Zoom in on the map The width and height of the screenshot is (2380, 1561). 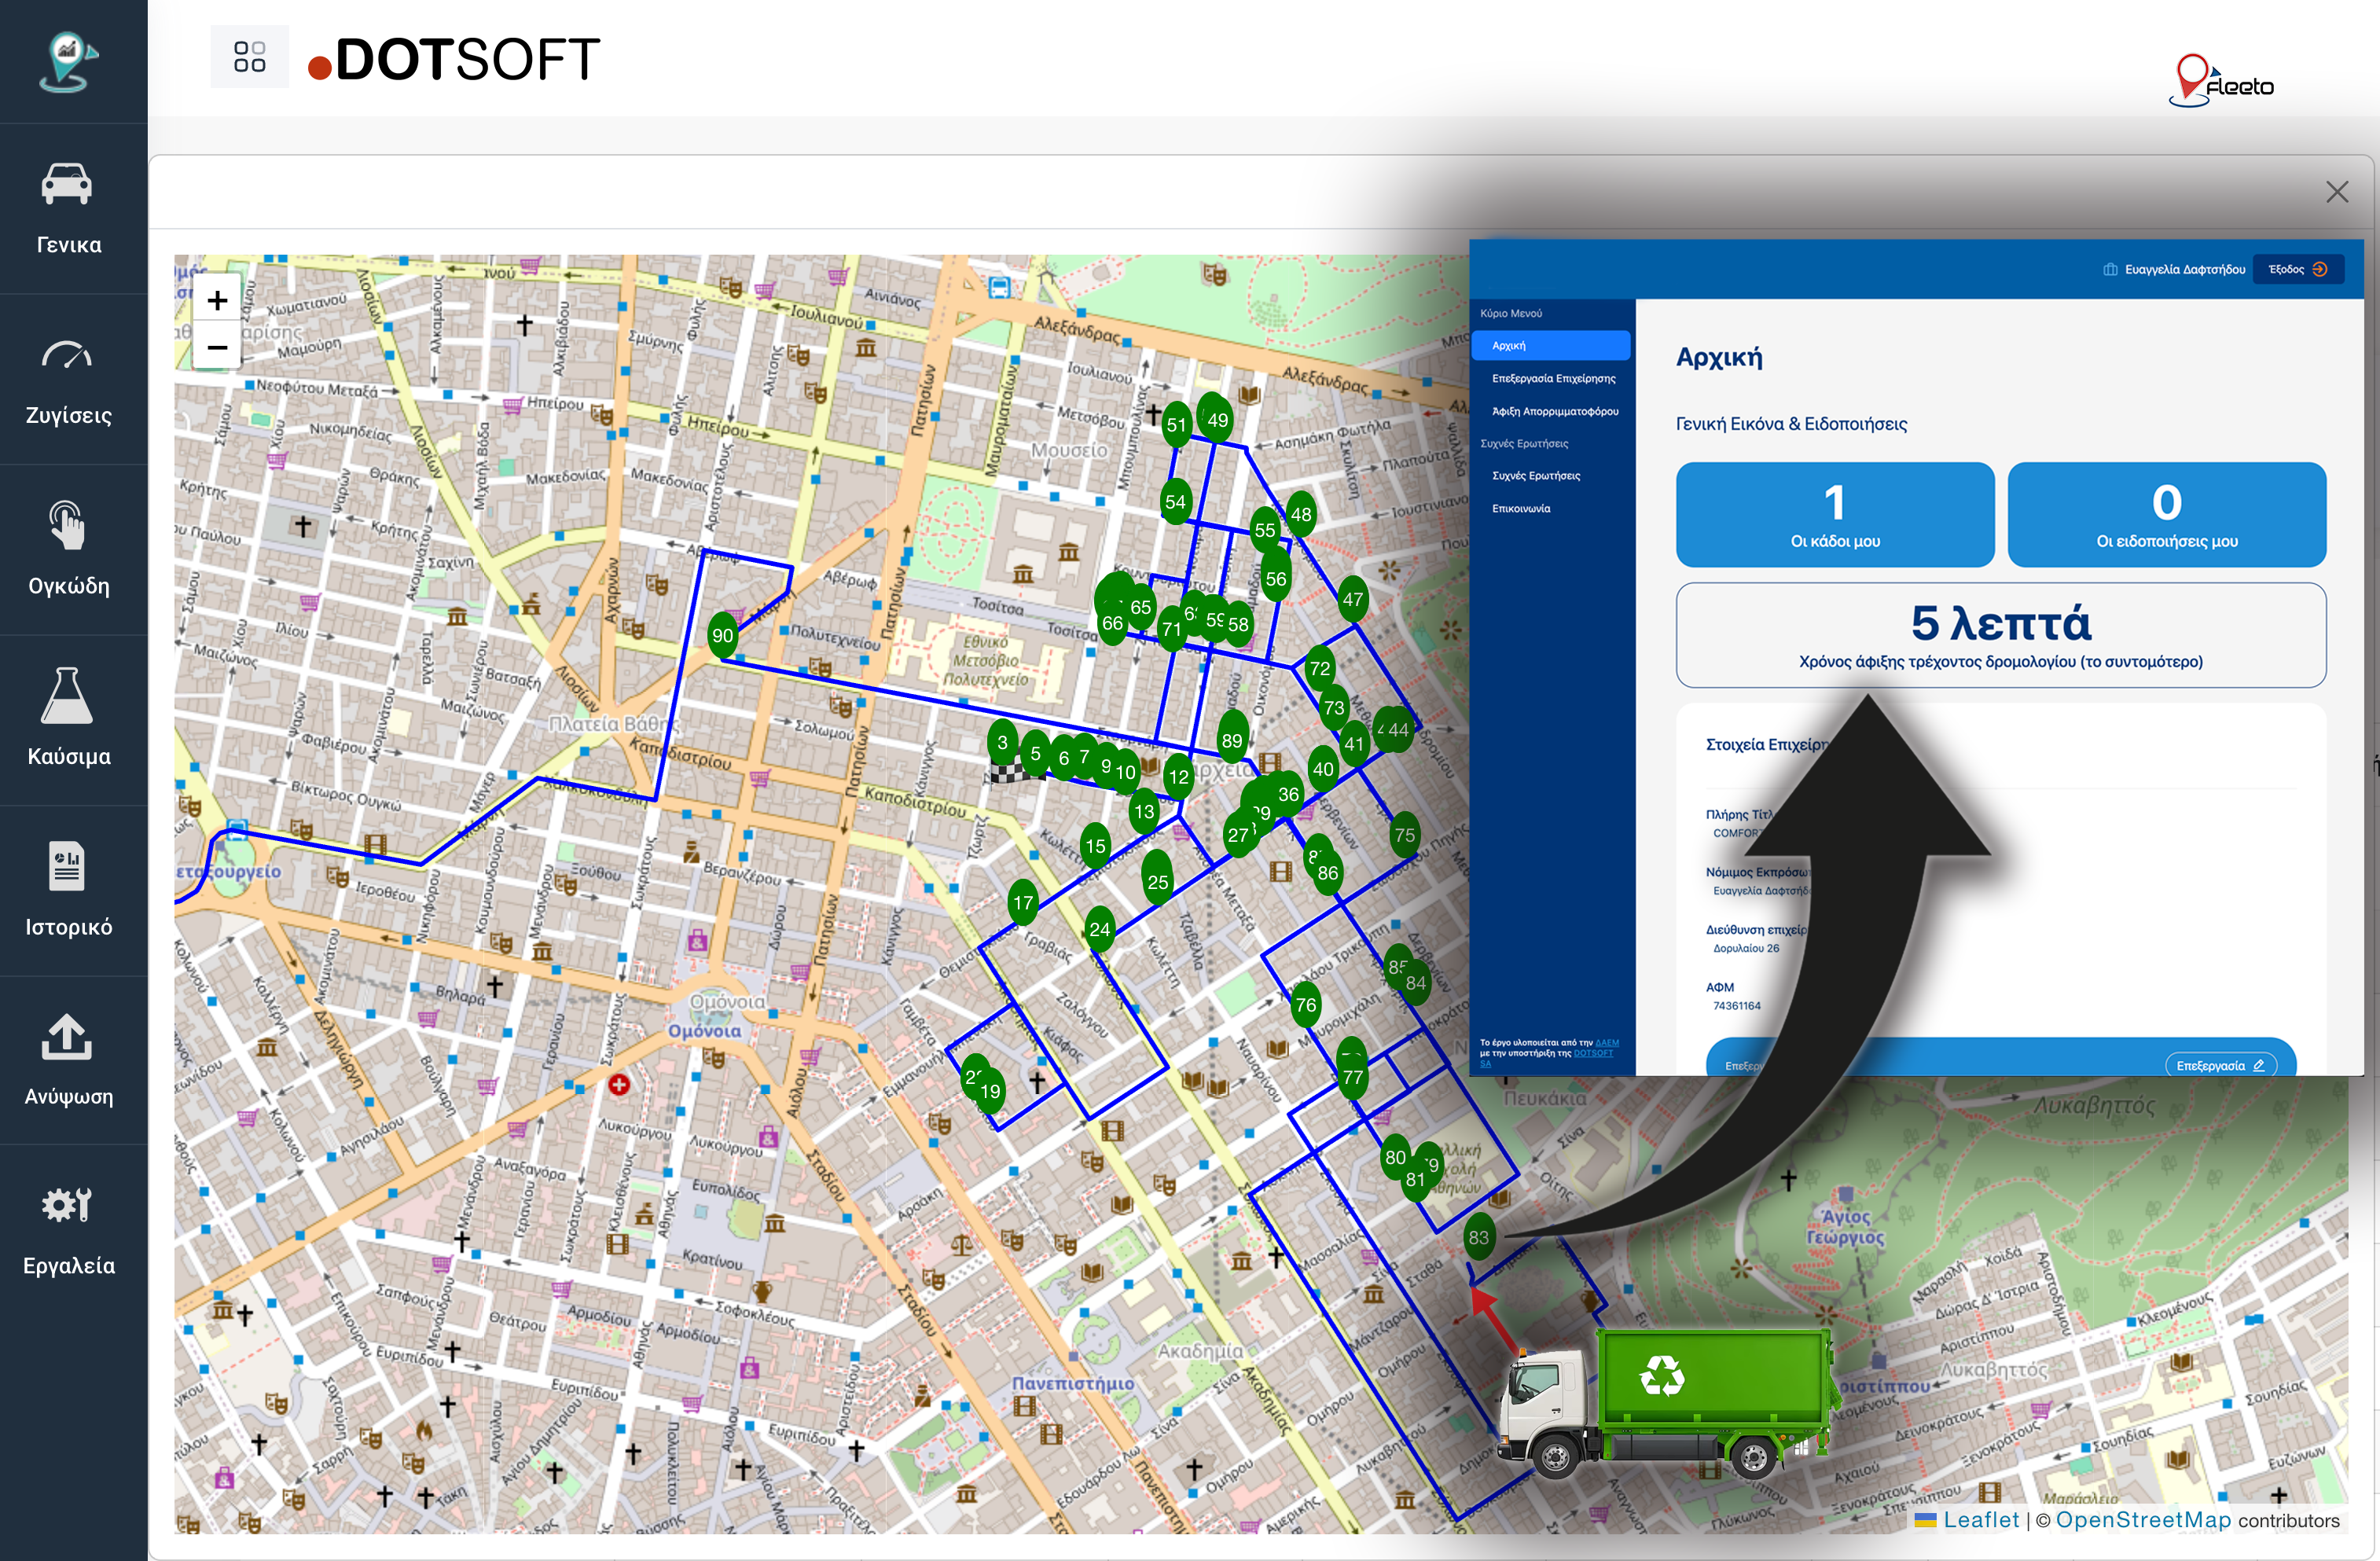217,300
